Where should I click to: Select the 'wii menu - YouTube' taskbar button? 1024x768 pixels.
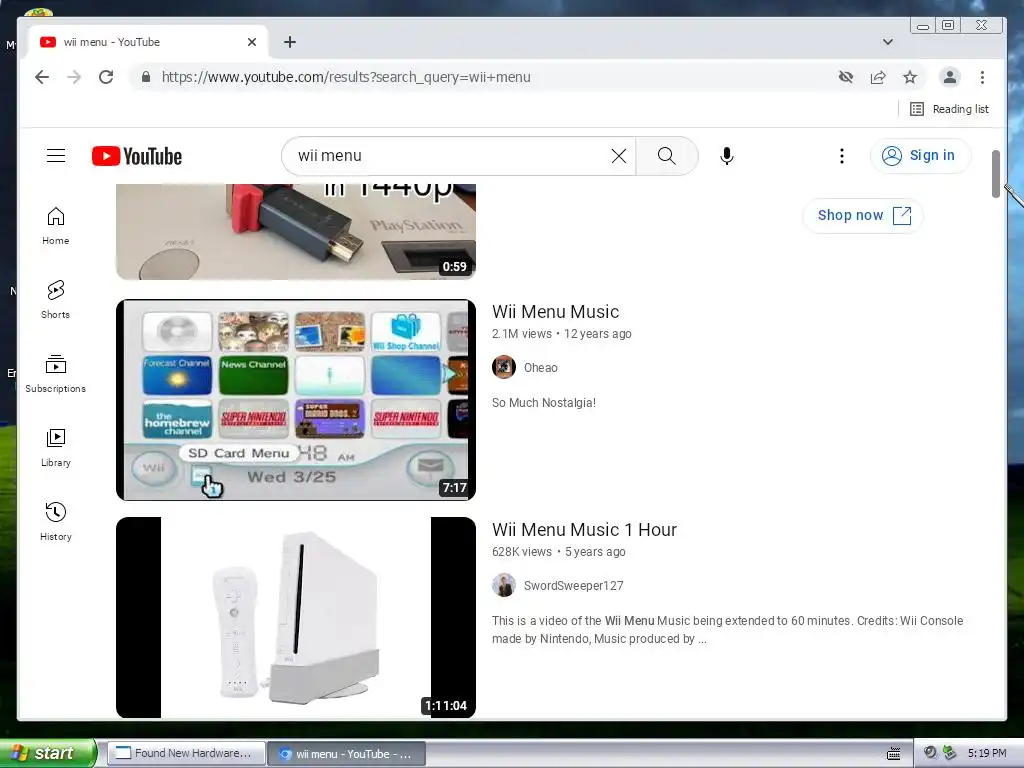point(347,754)
